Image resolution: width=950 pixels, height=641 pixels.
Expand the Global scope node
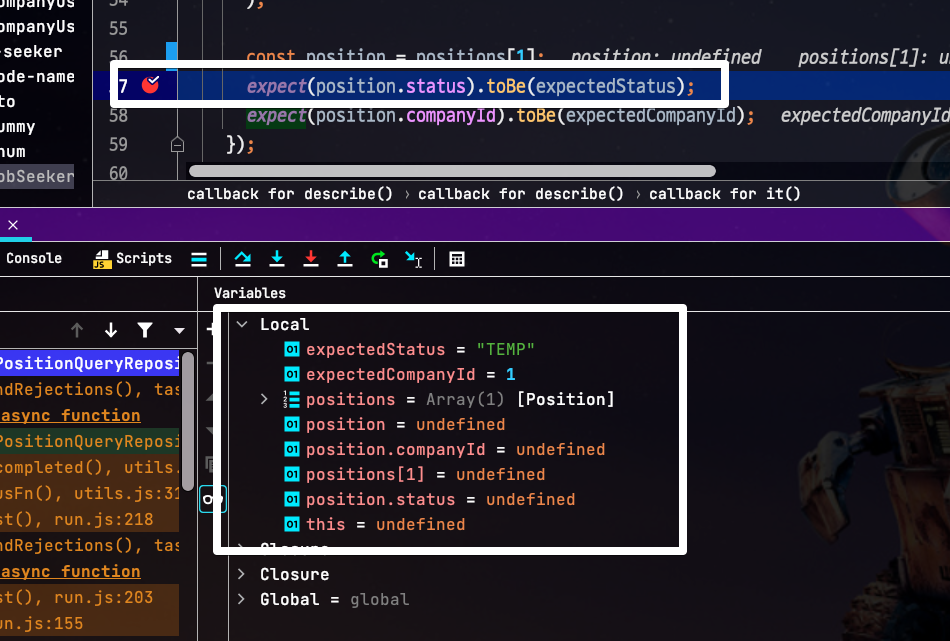[242, 599]
